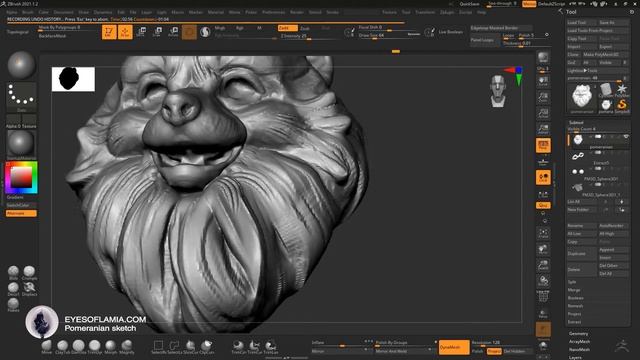The width and height of the screenshot is (640, 360).
Task: Click the QuickSave button
Action: click(x=469, y=4)
